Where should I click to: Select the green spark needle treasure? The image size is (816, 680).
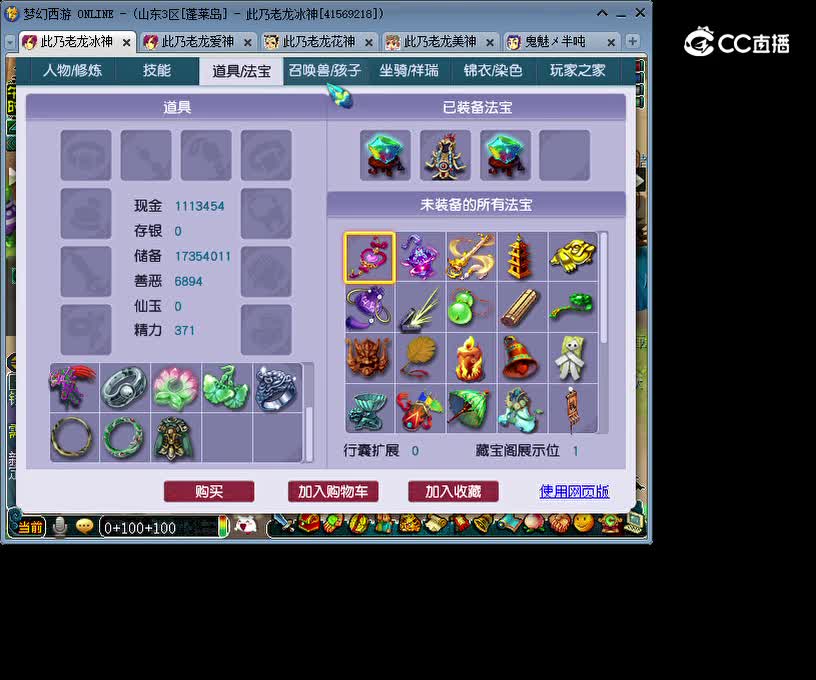point(420,308)
